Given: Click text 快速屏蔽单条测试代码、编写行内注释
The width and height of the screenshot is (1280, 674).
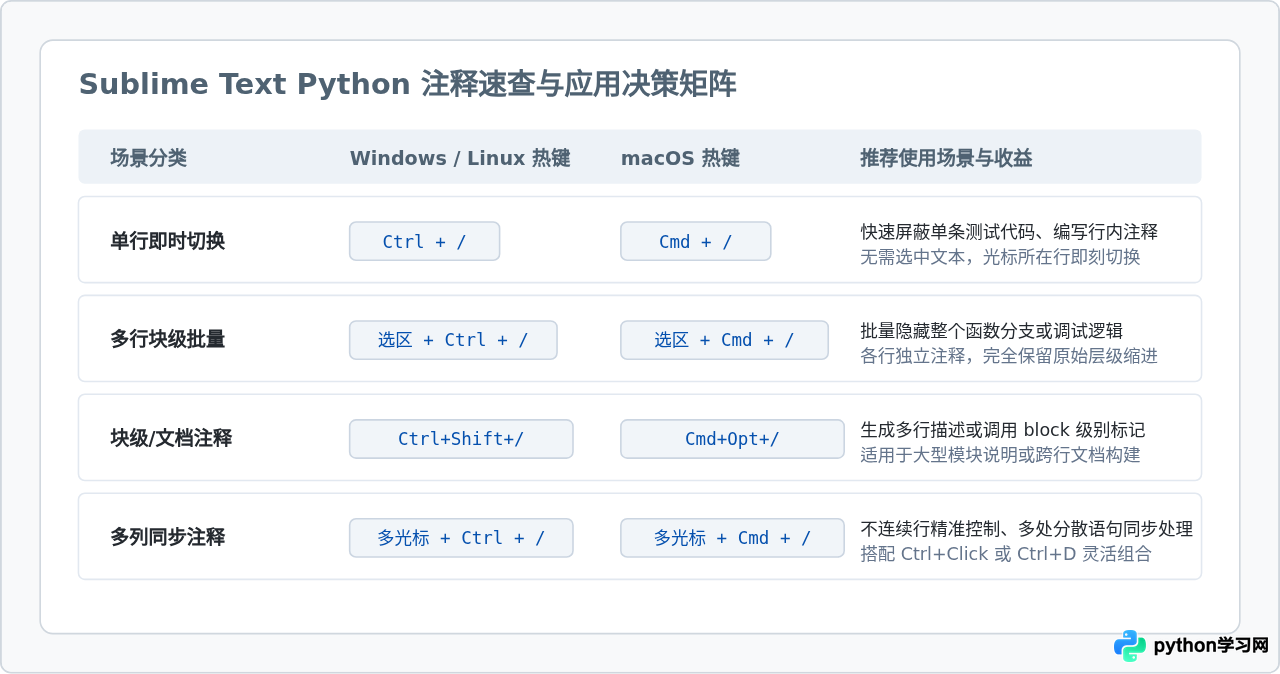Looking at the screenshot, I should click(1009, 231).
